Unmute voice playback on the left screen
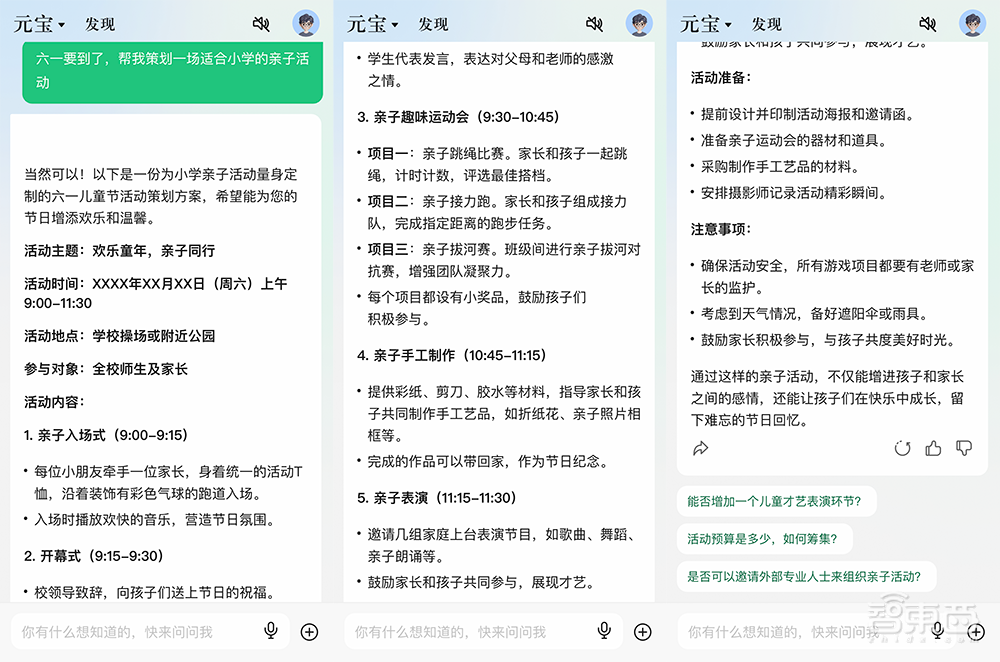Image resolution: width=1000 pixels, height=662 pixels. (x=264, y=23)
